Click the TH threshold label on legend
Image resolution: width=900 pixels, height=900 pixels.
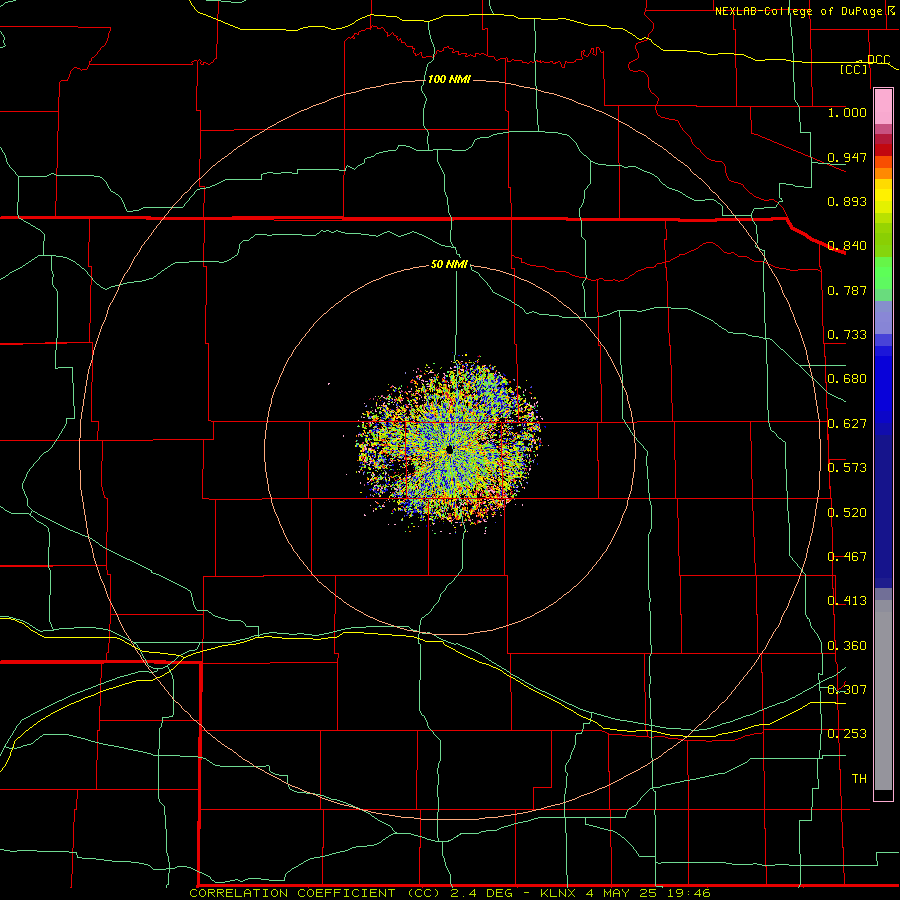tap(859, 779)
